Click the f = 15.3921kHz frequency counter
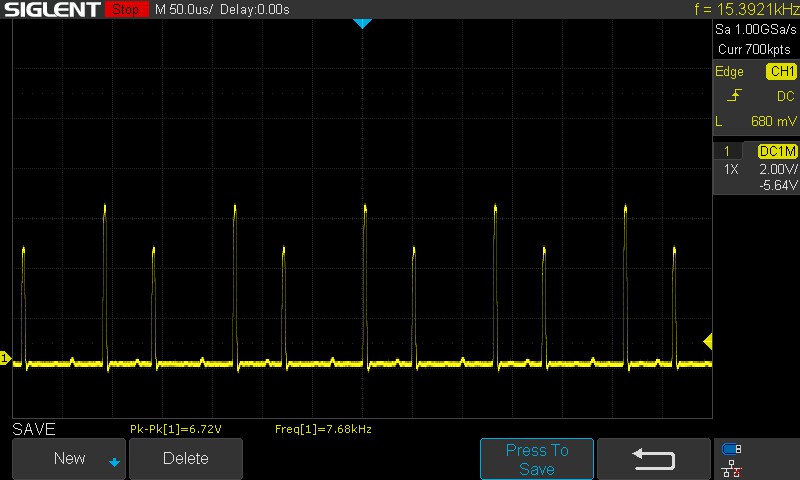 pyautogui.click(x=746, y=9)
